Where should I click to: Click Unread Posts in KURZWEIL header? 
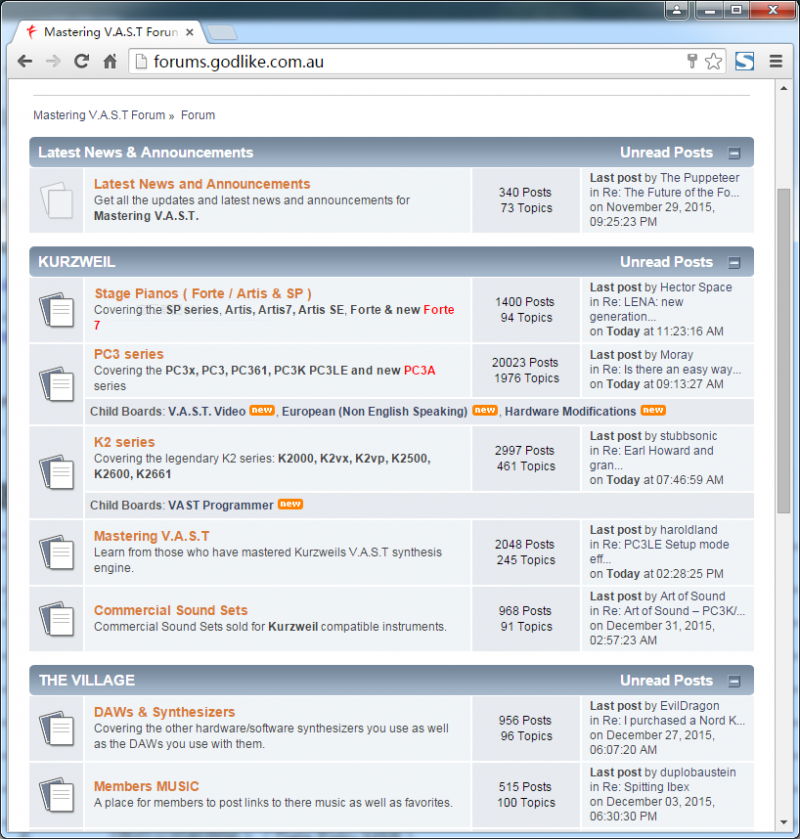coord(666,262)
